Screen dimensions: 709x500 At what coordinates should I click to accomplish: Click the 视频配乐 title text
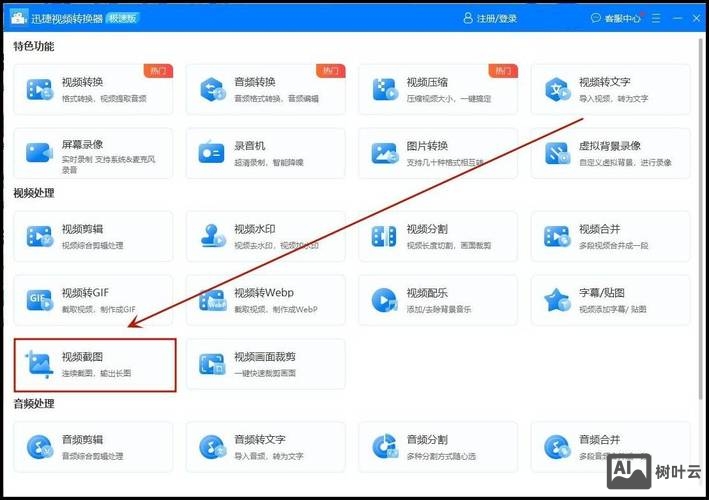point(427,292)
